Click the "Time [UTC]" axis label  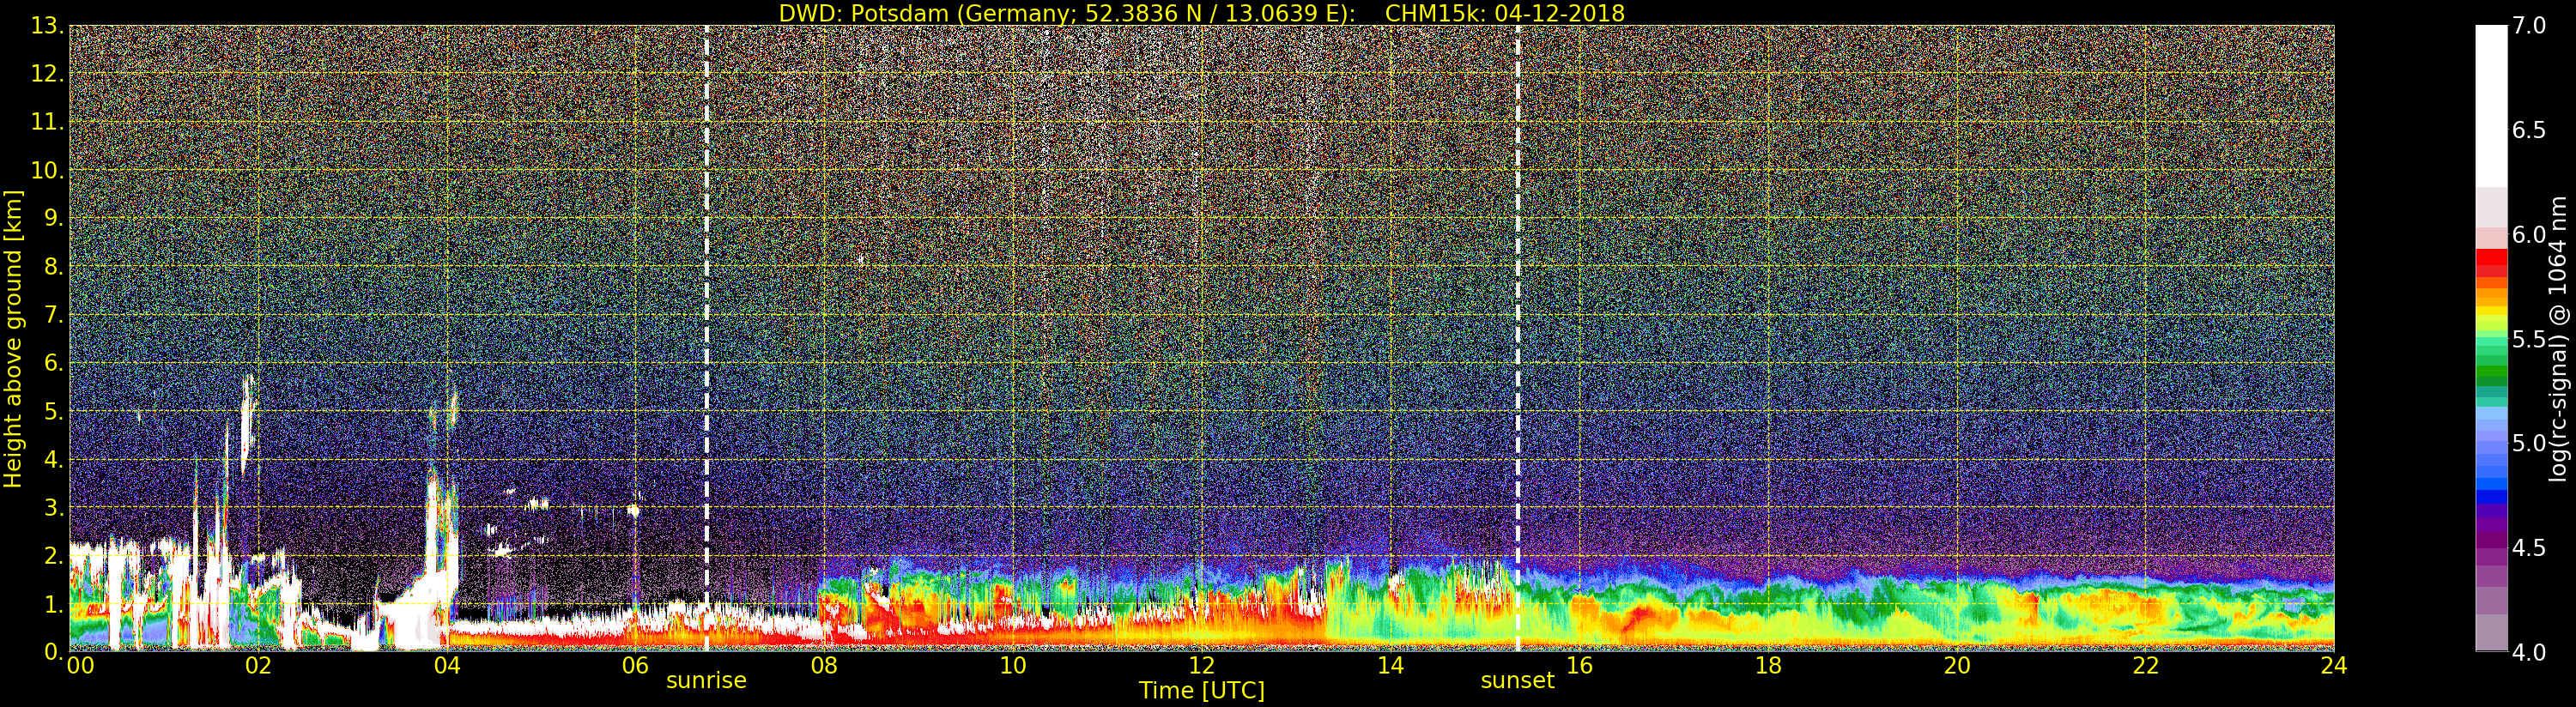tap(1202, 691)
